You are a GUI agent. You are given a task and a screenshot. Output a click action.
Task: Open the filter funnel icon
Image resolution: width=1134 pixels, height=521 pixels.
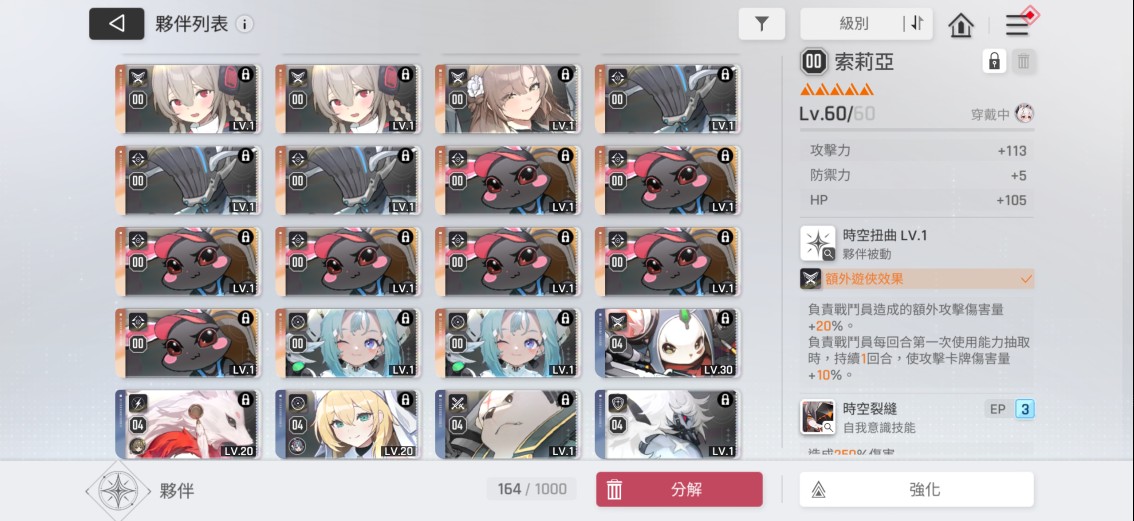[x=762, y=24]
